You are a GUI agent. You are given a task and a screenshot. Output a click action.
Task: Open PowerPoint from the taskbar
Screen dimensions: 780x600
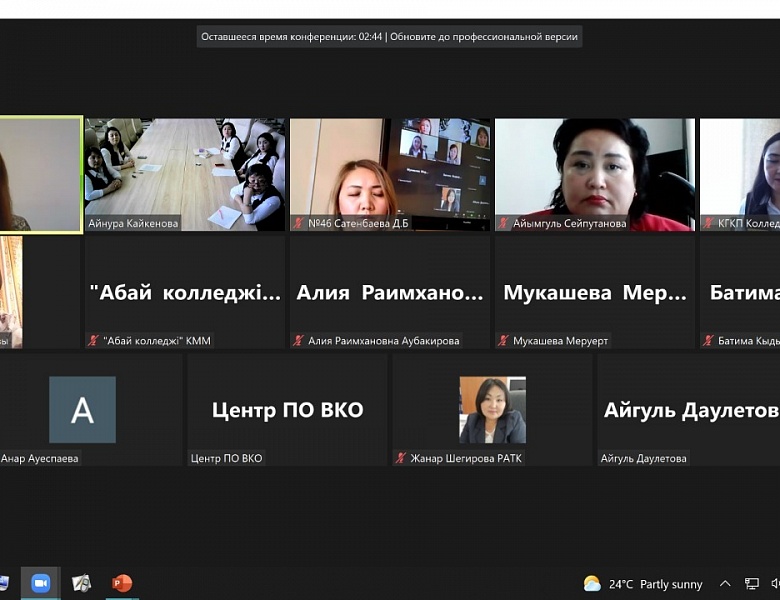122,583
